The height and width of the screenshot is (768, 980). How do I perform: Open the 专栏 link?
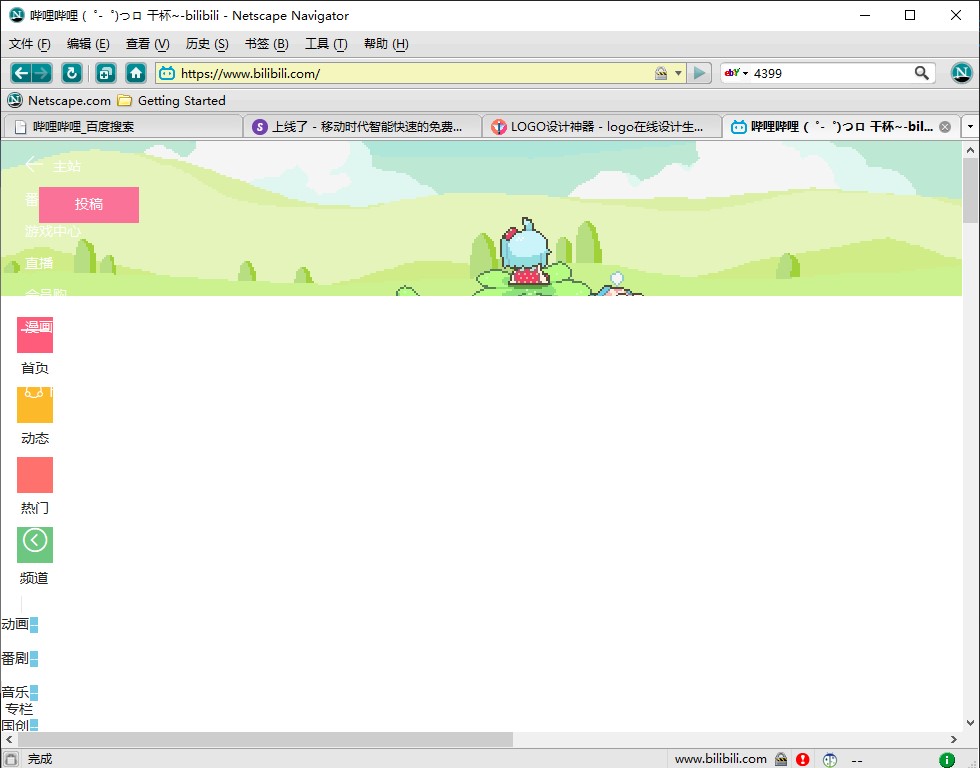pos(19,709)
